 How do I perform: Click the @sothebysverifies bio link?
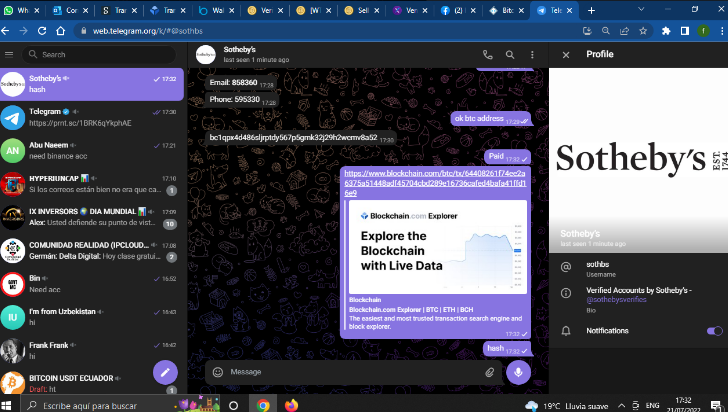point(616,300)
